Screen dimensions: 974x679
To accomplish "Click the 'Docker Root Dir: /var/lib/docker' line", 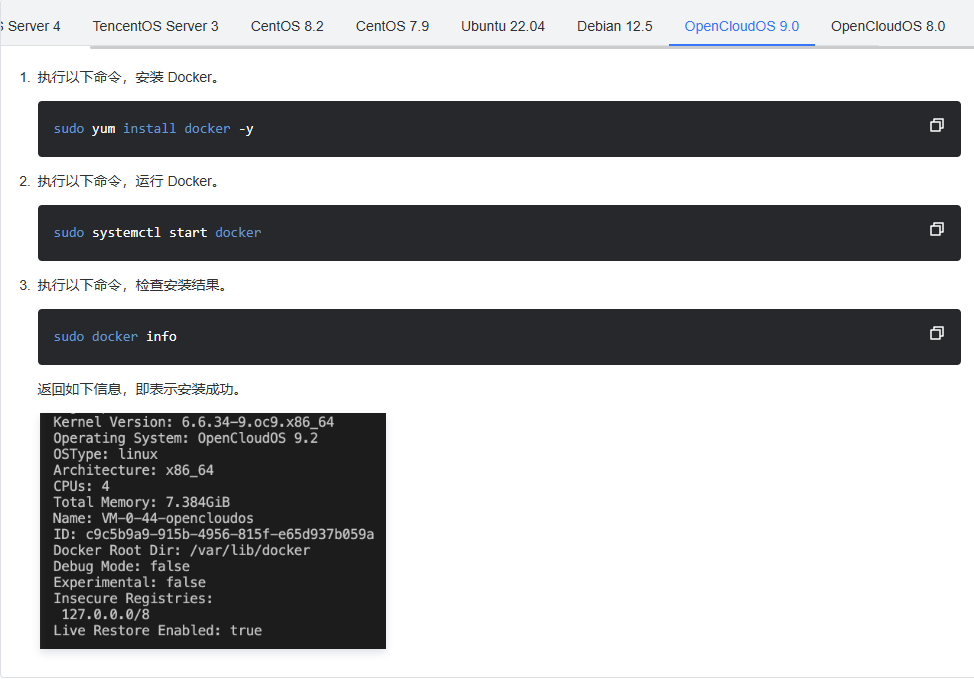I will (181, 551).
